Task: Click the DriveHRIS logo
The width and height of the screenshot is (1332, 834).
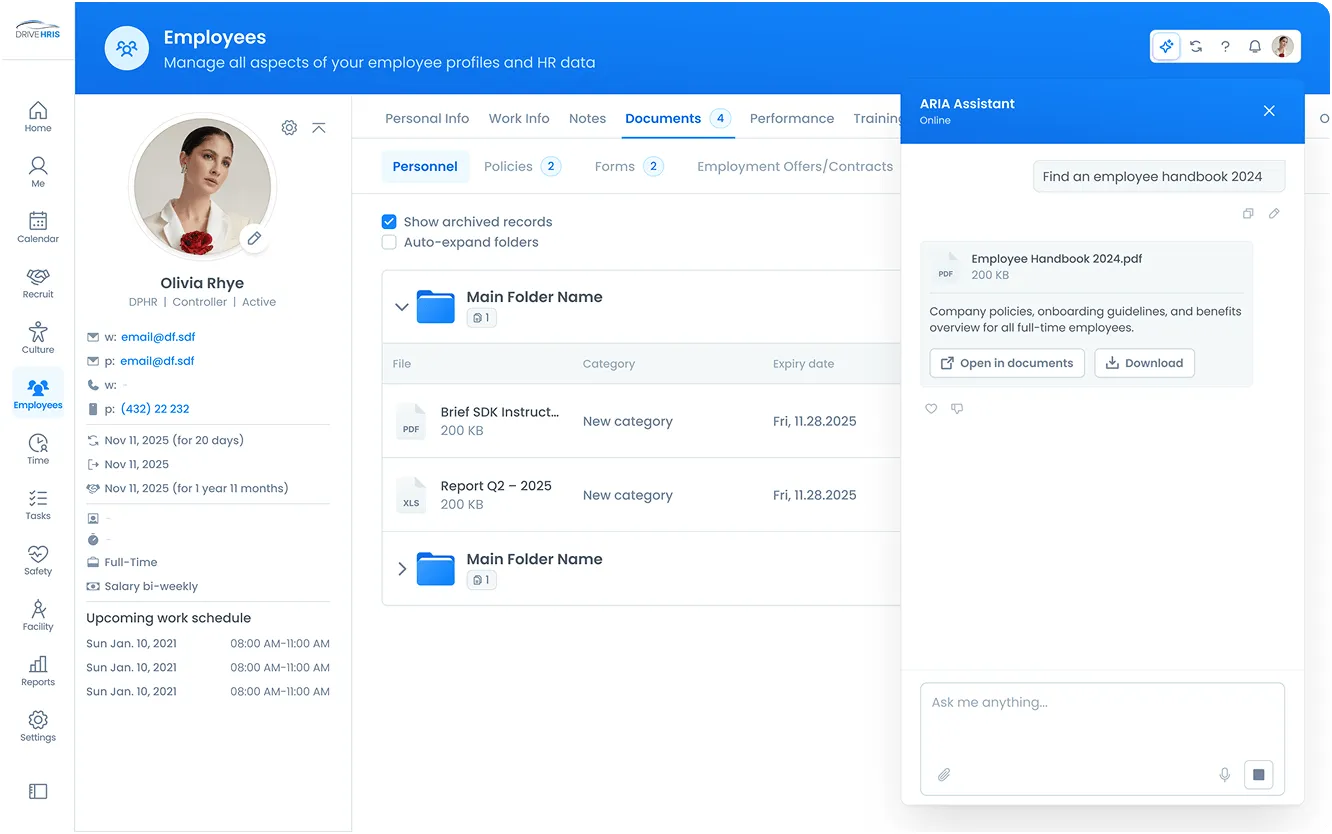Action: (x=38, y=30)
